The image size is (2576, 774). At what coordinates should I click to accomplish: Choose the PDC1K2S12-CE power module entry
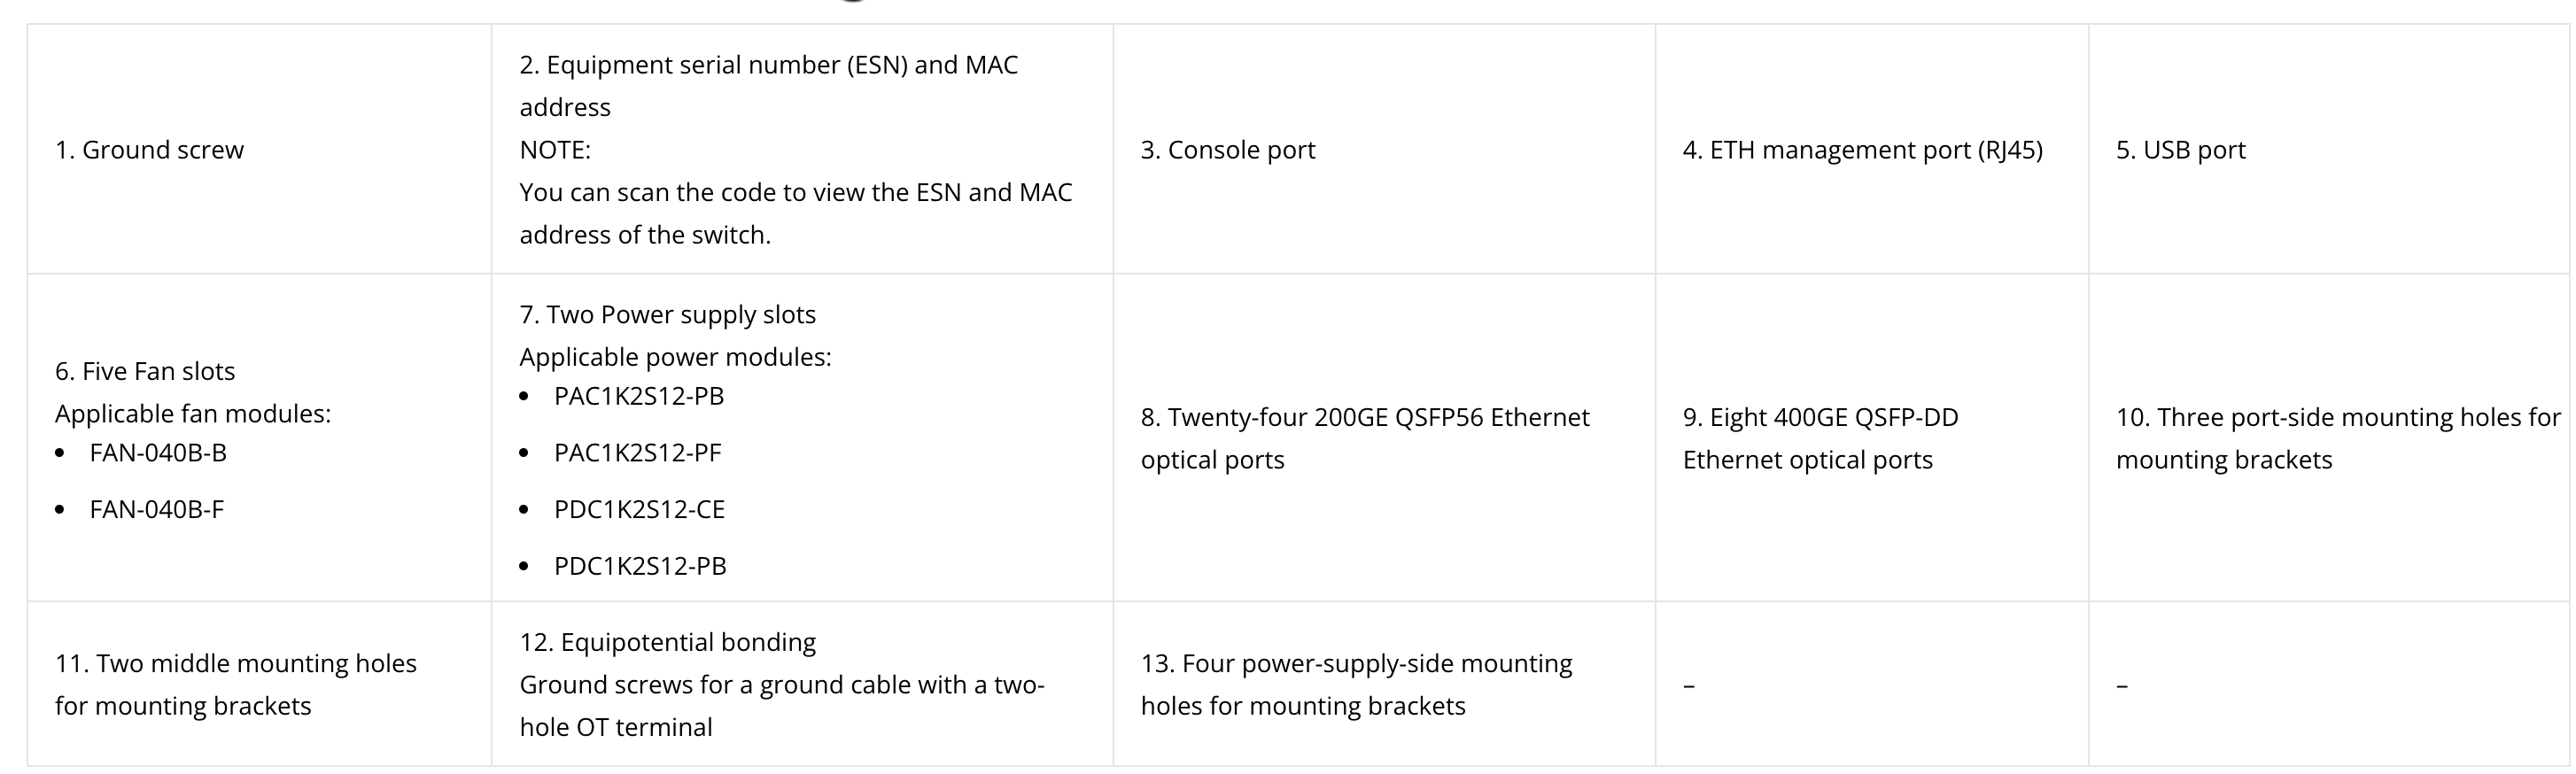[x=640, y=510]
